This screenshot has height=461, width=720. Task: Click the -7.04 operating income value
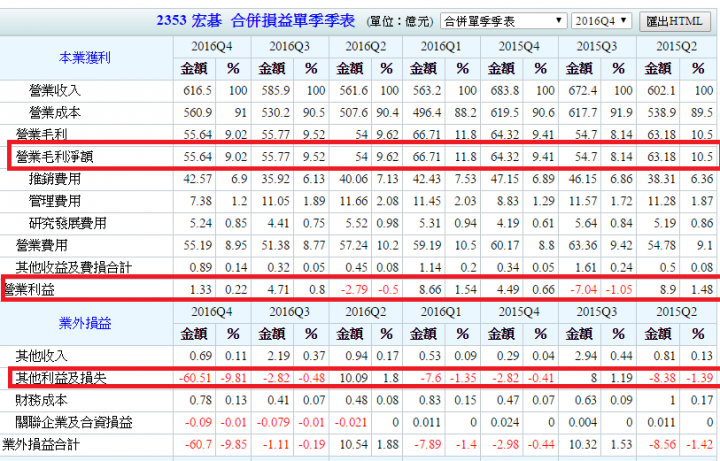[x=583, y=290]
